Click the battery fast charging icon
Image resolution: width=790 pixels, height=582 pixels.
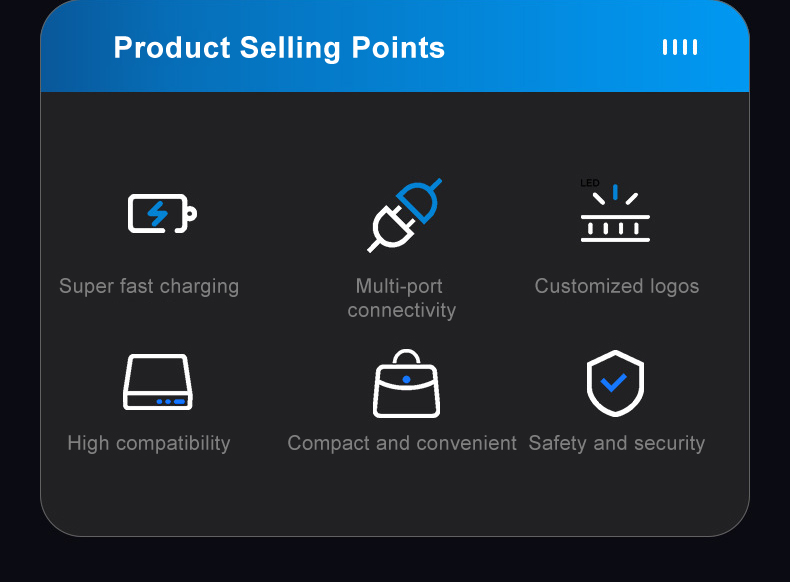[162, 214]
